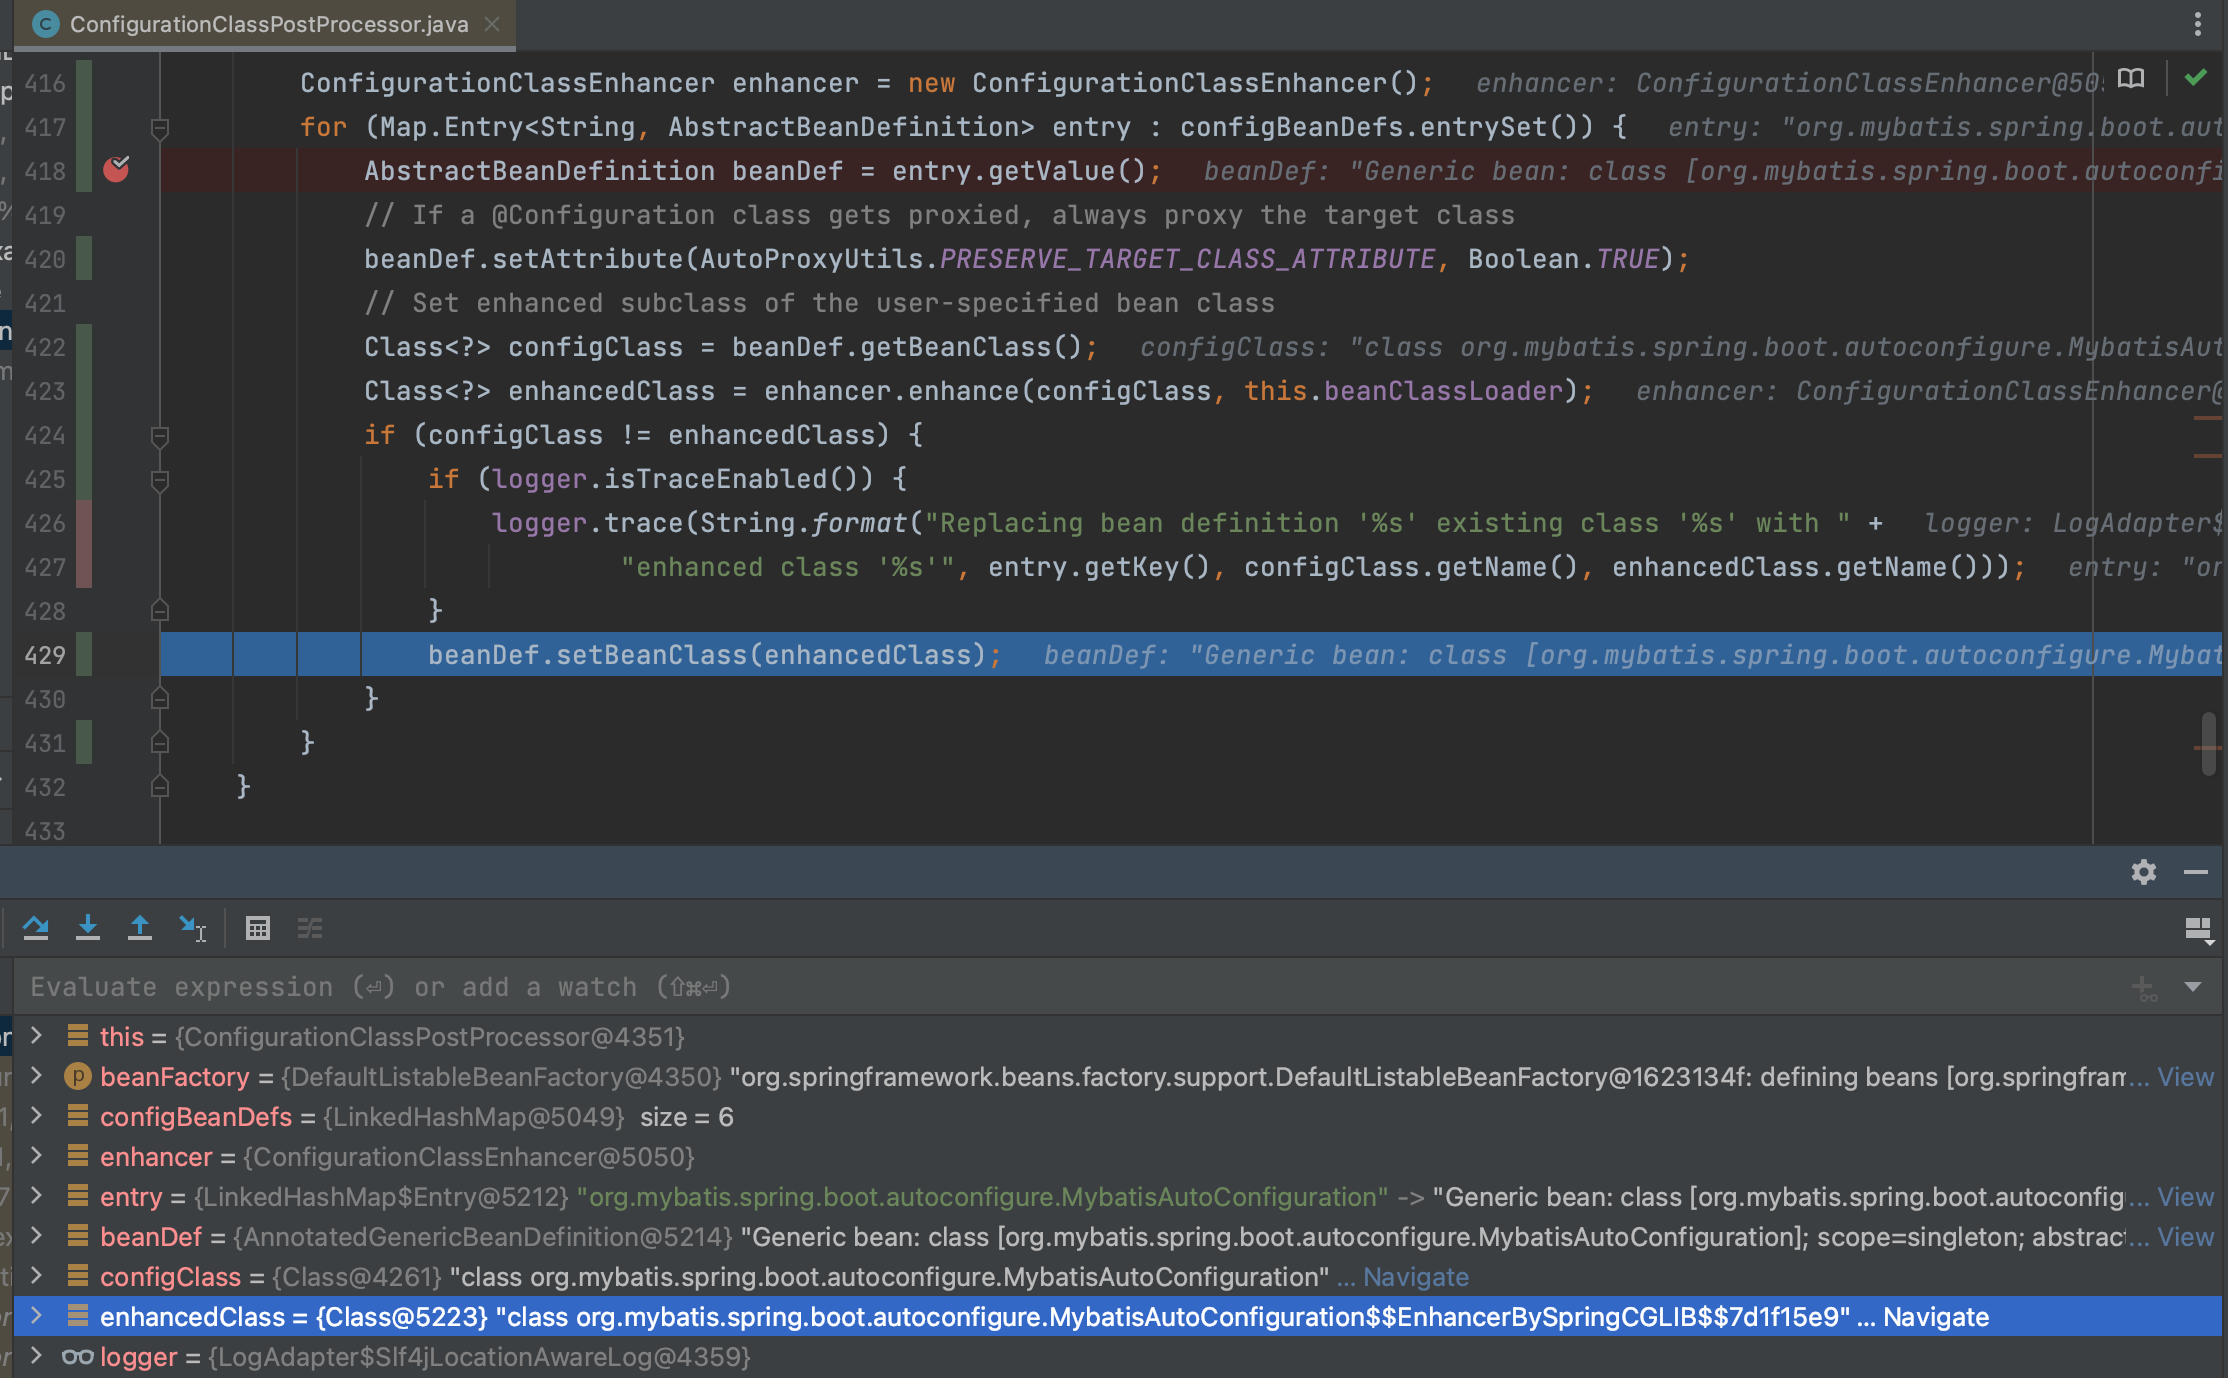Open the Evaluate Expression calculator icon
2228x1378 pixels.
tap(258, 928)
